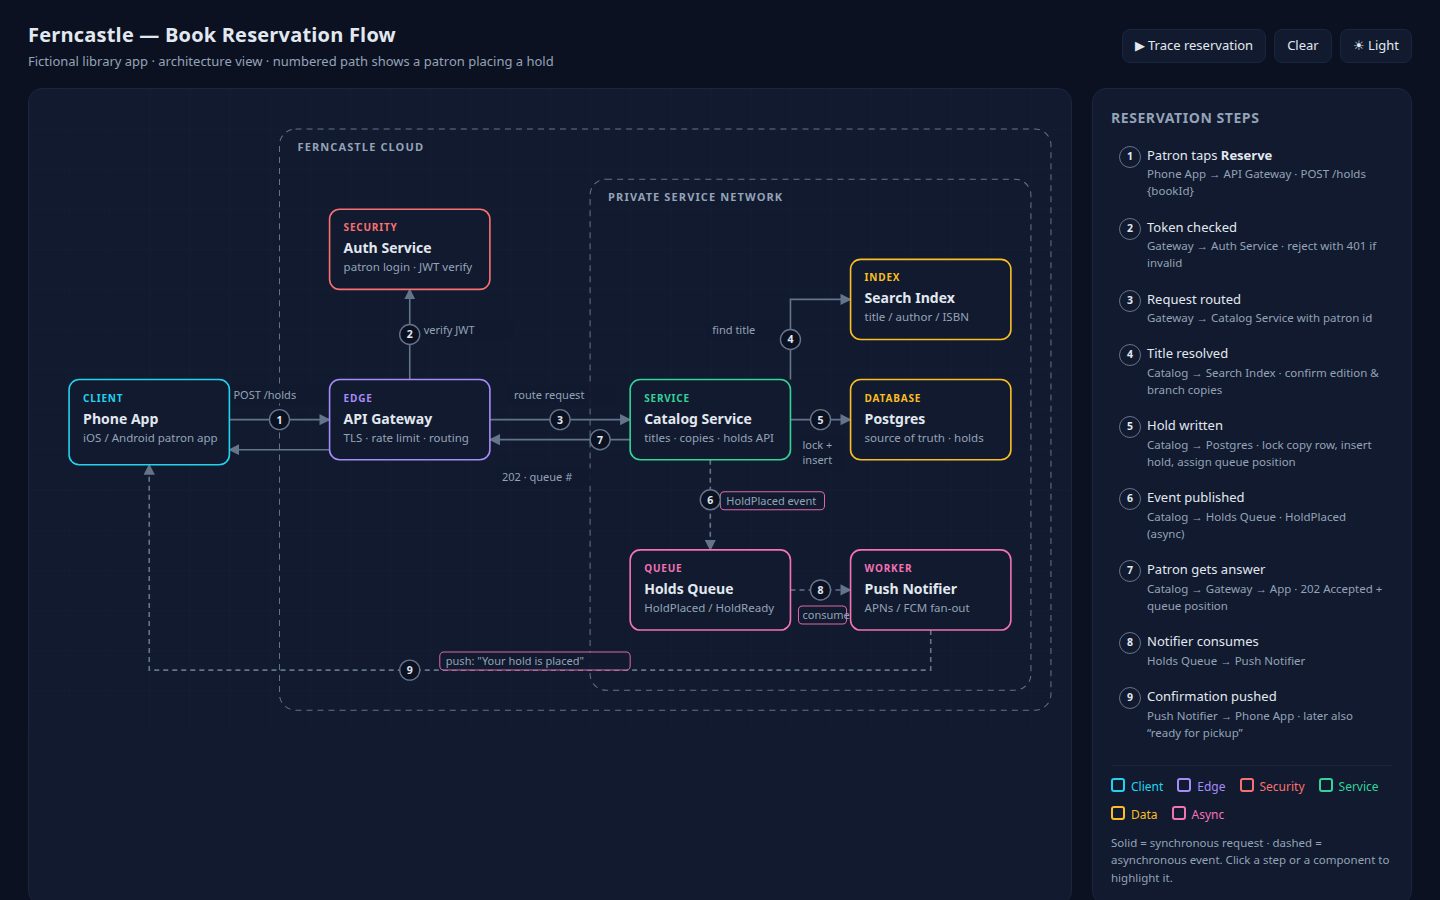Viewport: 1440px width, 900px height.
Task: Highlight the 'Event published' step
Action: click(1252, 515)
